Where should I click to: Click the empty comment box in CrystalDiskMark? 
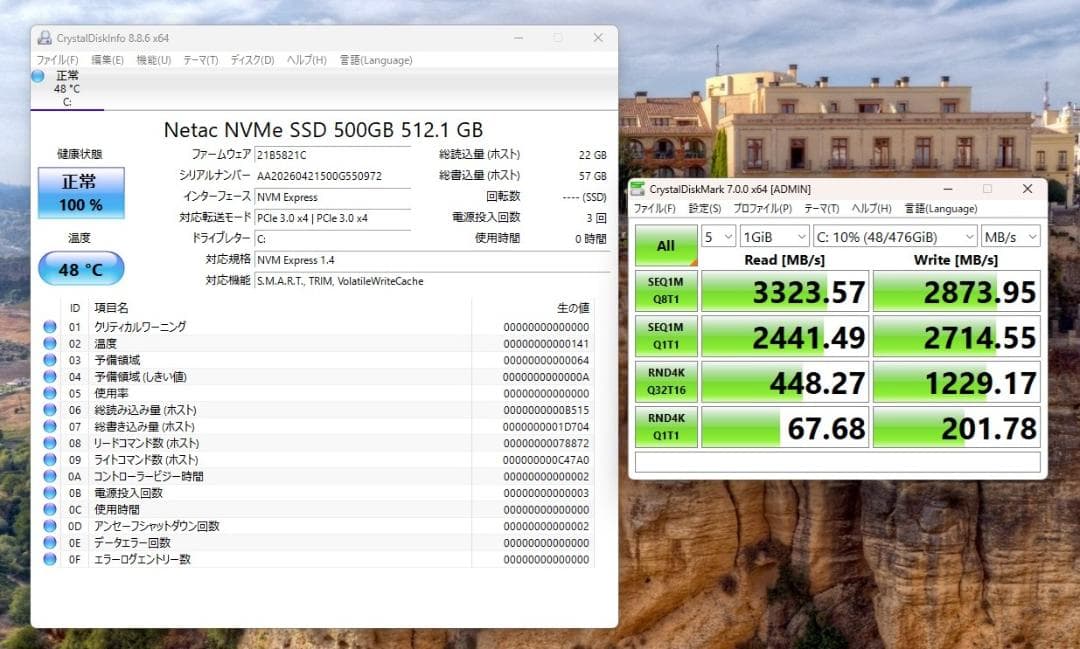point(838,462)
